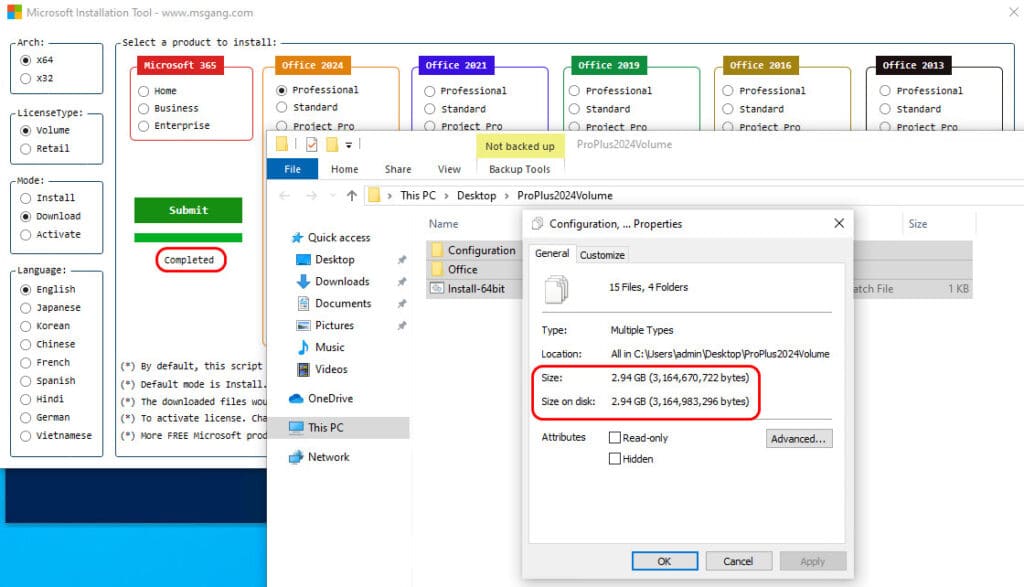Screen dimensions: 1024x587
Task: Choose Retail license type
Action: (x=27, y=149)
